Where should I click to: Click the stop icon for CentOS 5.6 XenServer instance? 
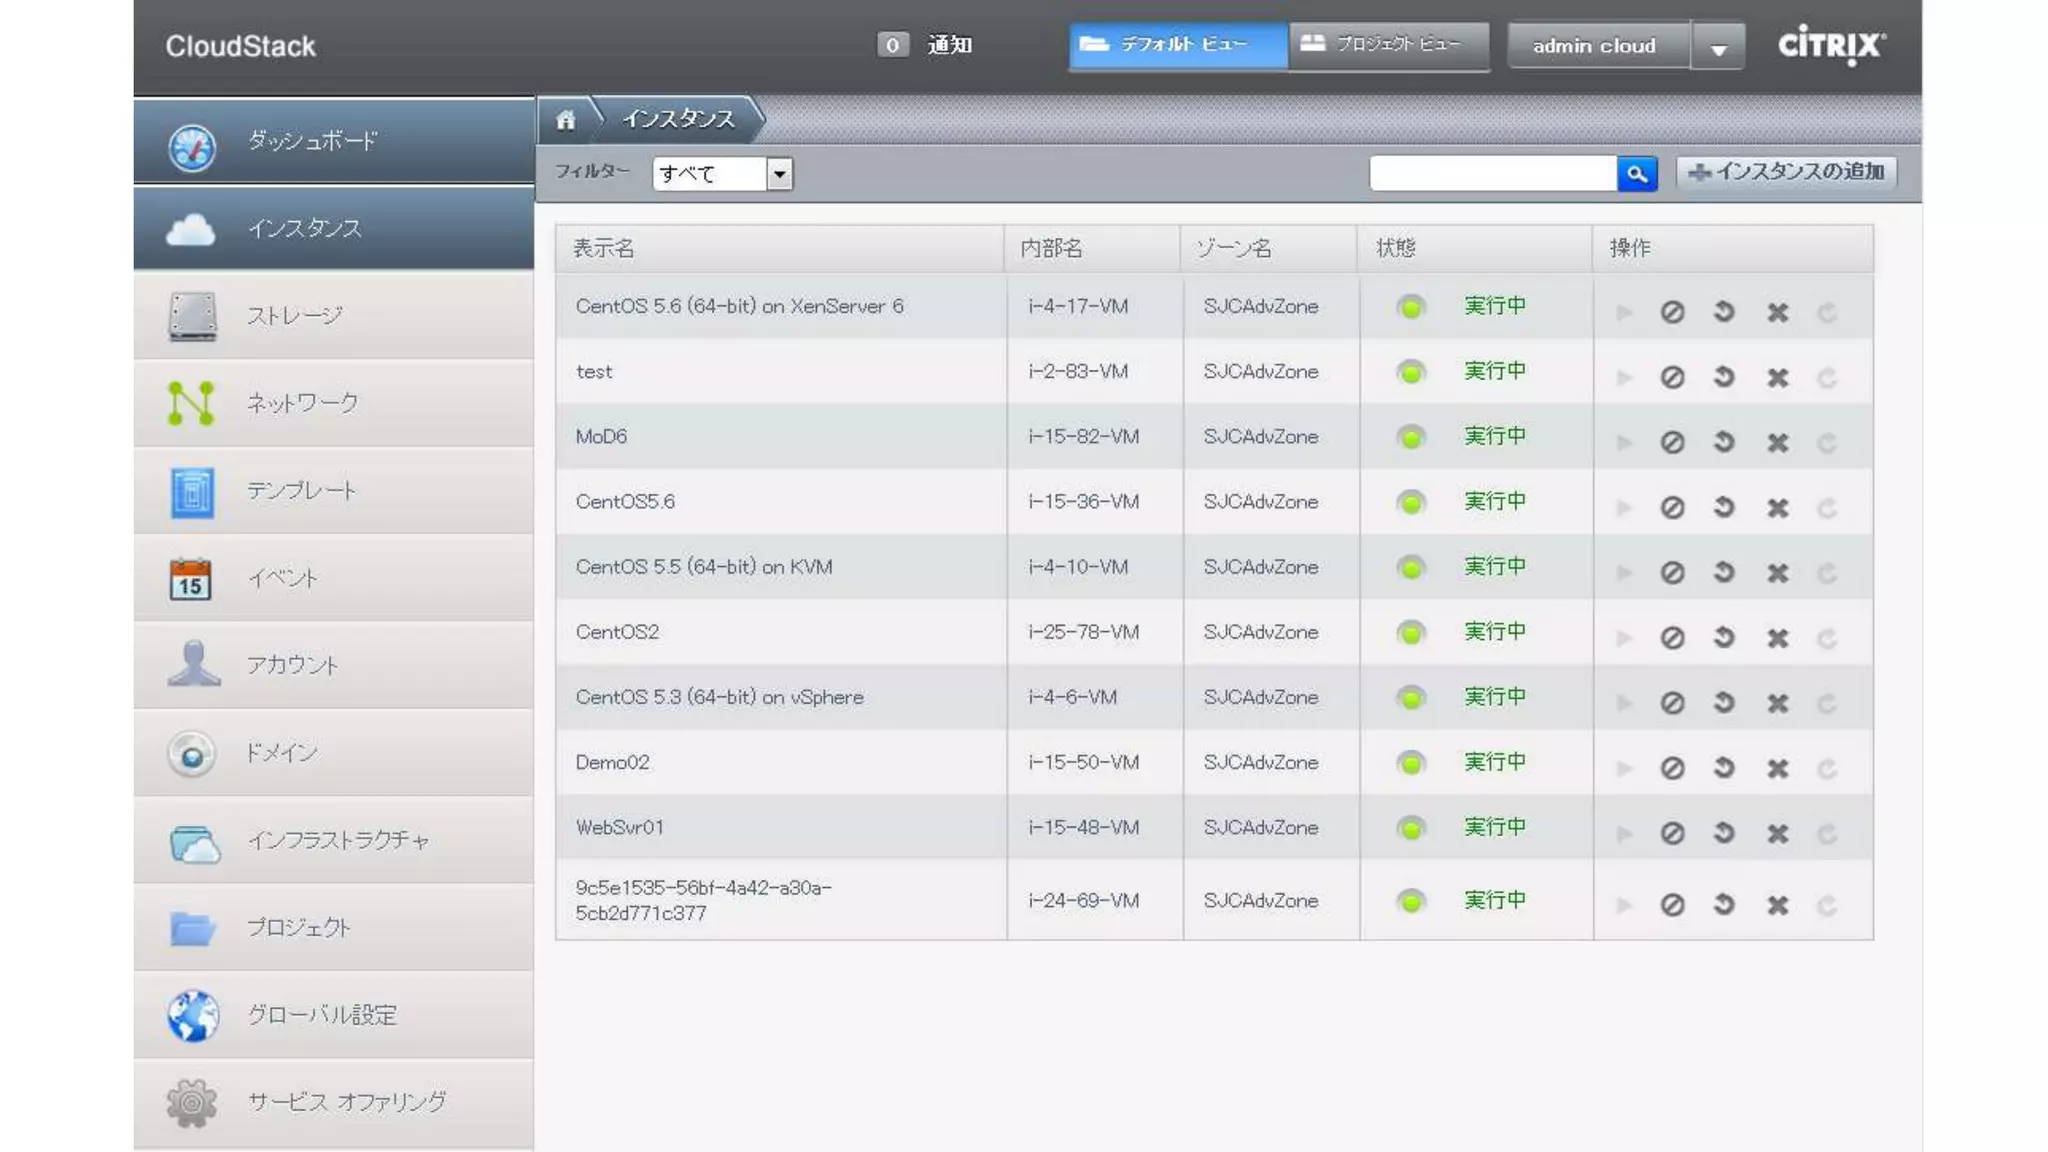[1672, 312]
